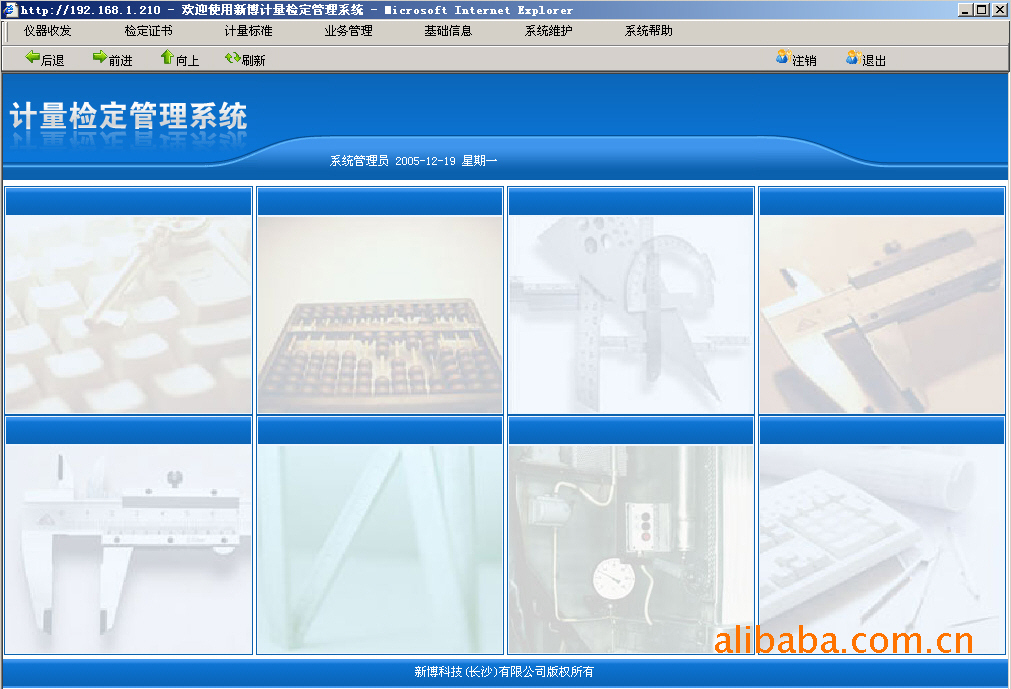Click the 计量检定管理系统 banner title
This screenshot has width=1011, height=689.
[128, 117]
